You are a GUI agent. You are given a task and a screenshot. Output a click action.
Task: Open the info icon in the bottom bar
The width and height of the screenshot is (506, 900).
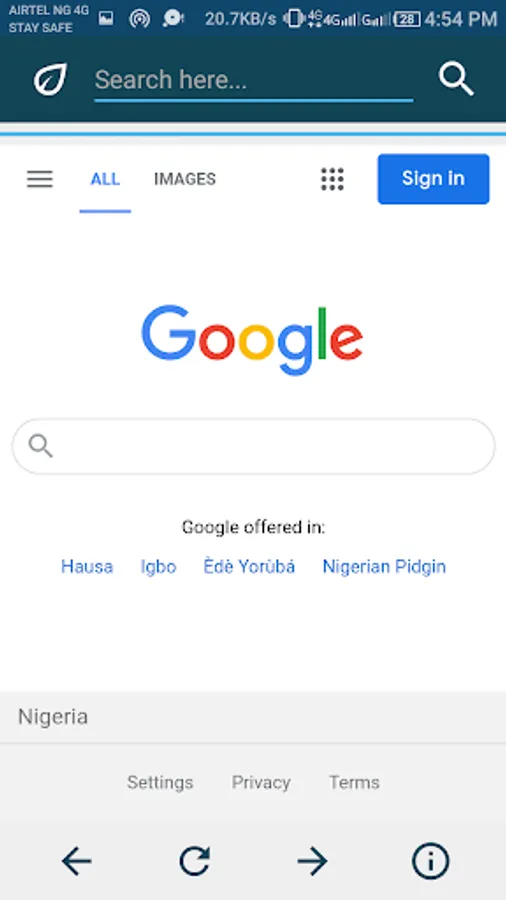click(430, 861)
